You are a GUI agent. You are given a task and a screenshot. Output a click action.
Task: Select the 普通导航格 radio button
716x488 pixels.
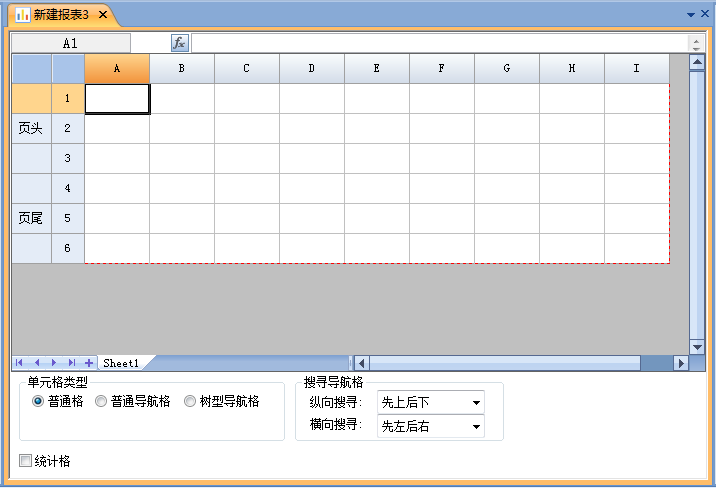(101, 401)
